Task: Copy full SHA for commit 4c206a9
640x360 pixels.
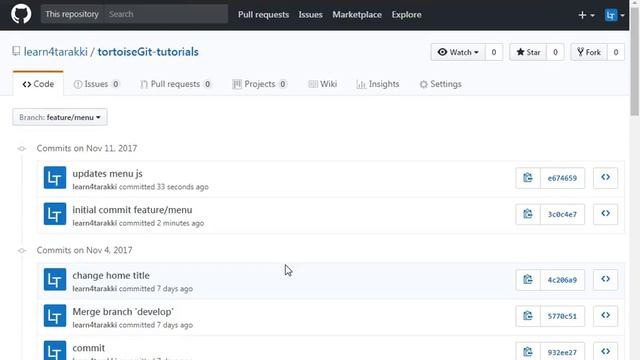Action: [528, 280]
